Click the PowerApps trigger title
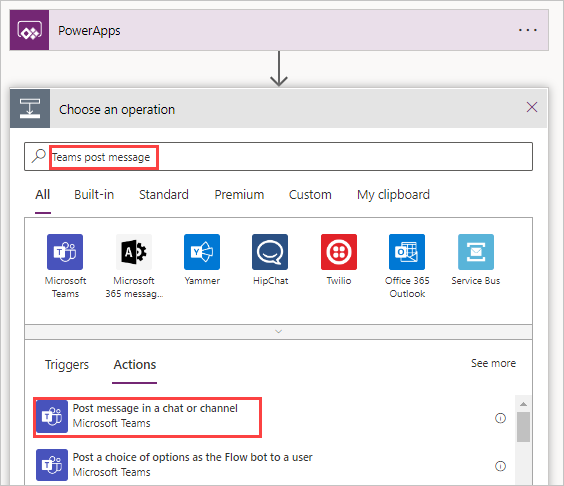 tap(89, 31)
